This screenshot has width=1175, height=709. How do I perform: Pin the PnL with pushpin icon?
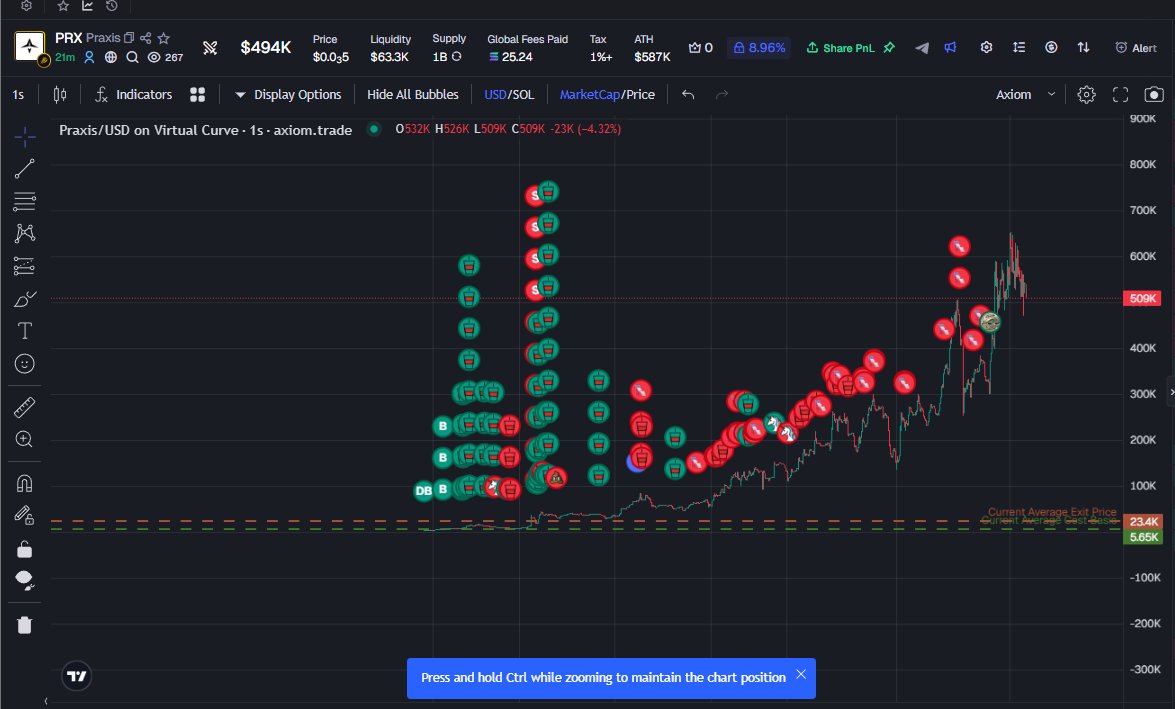click(889, 47)
